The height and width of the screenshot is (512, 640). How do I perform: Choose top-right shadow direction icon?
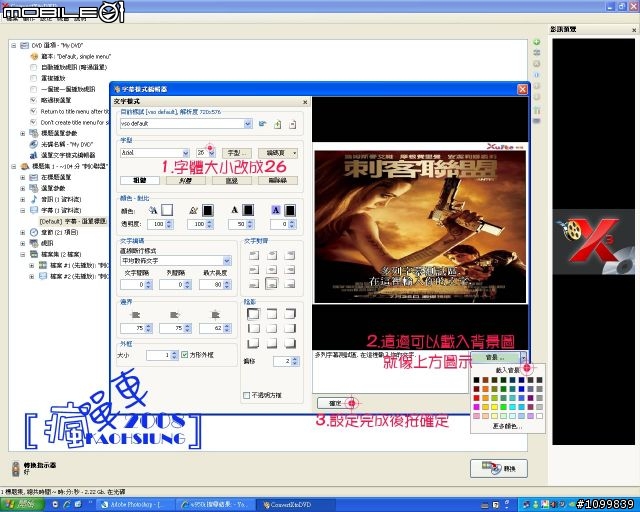click(290, 314)
